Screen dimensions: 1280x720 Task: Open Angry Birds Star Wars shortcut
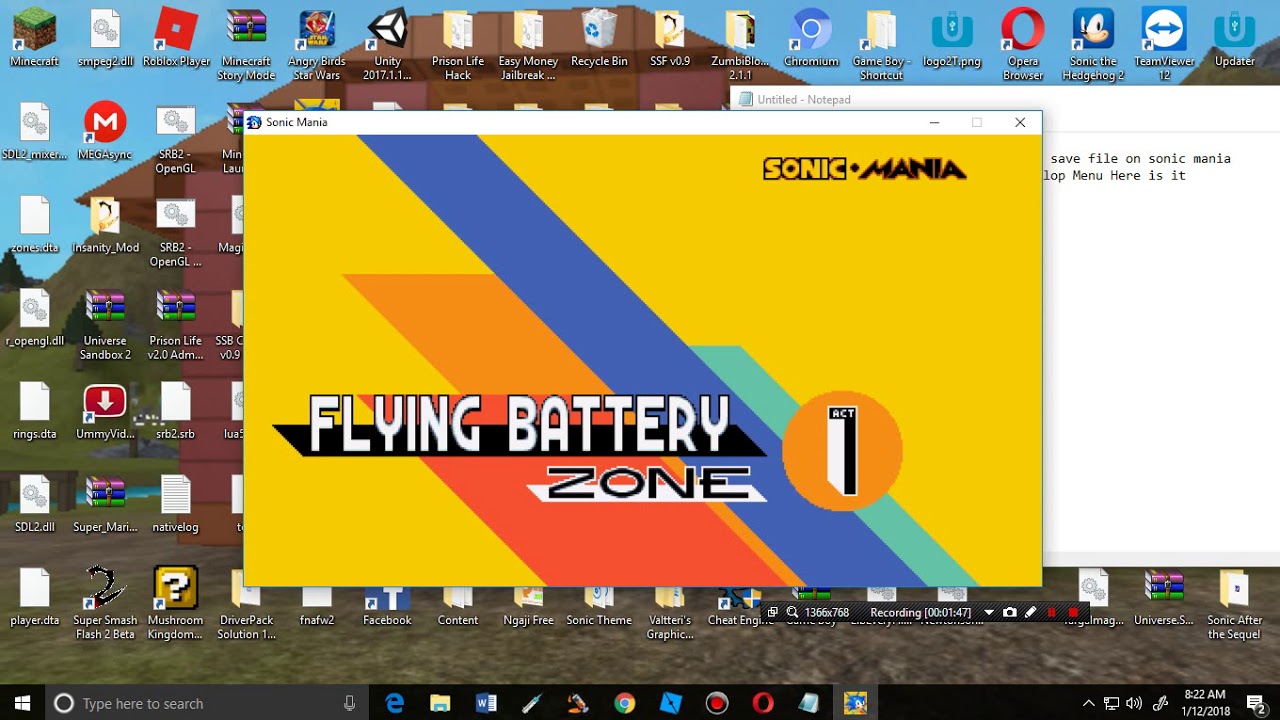click(x=317, y=46)
